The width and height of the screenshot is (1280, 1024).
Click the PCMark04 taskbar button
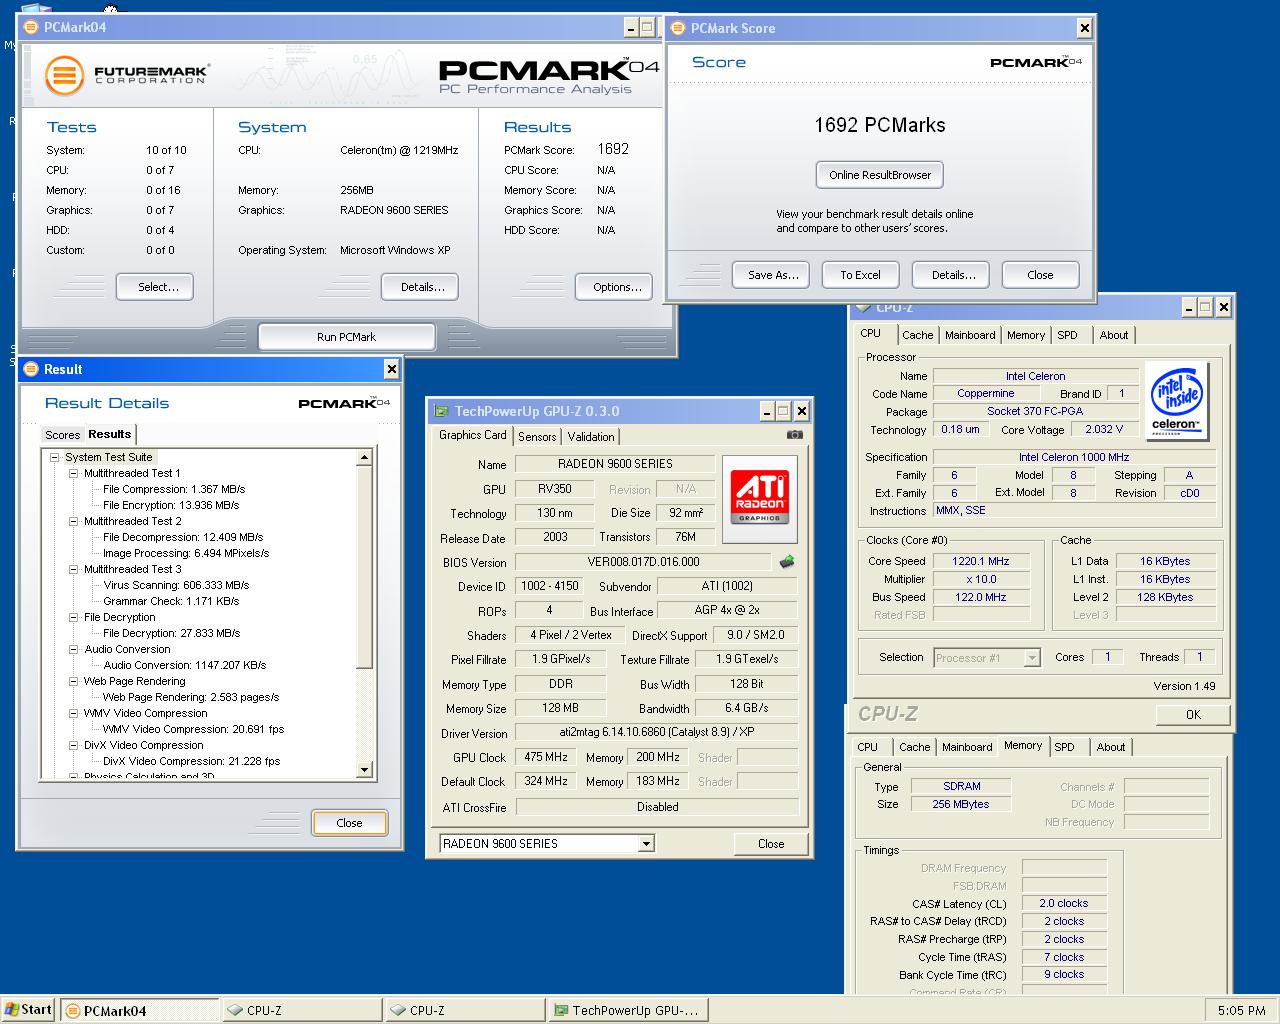[139, 1010]
